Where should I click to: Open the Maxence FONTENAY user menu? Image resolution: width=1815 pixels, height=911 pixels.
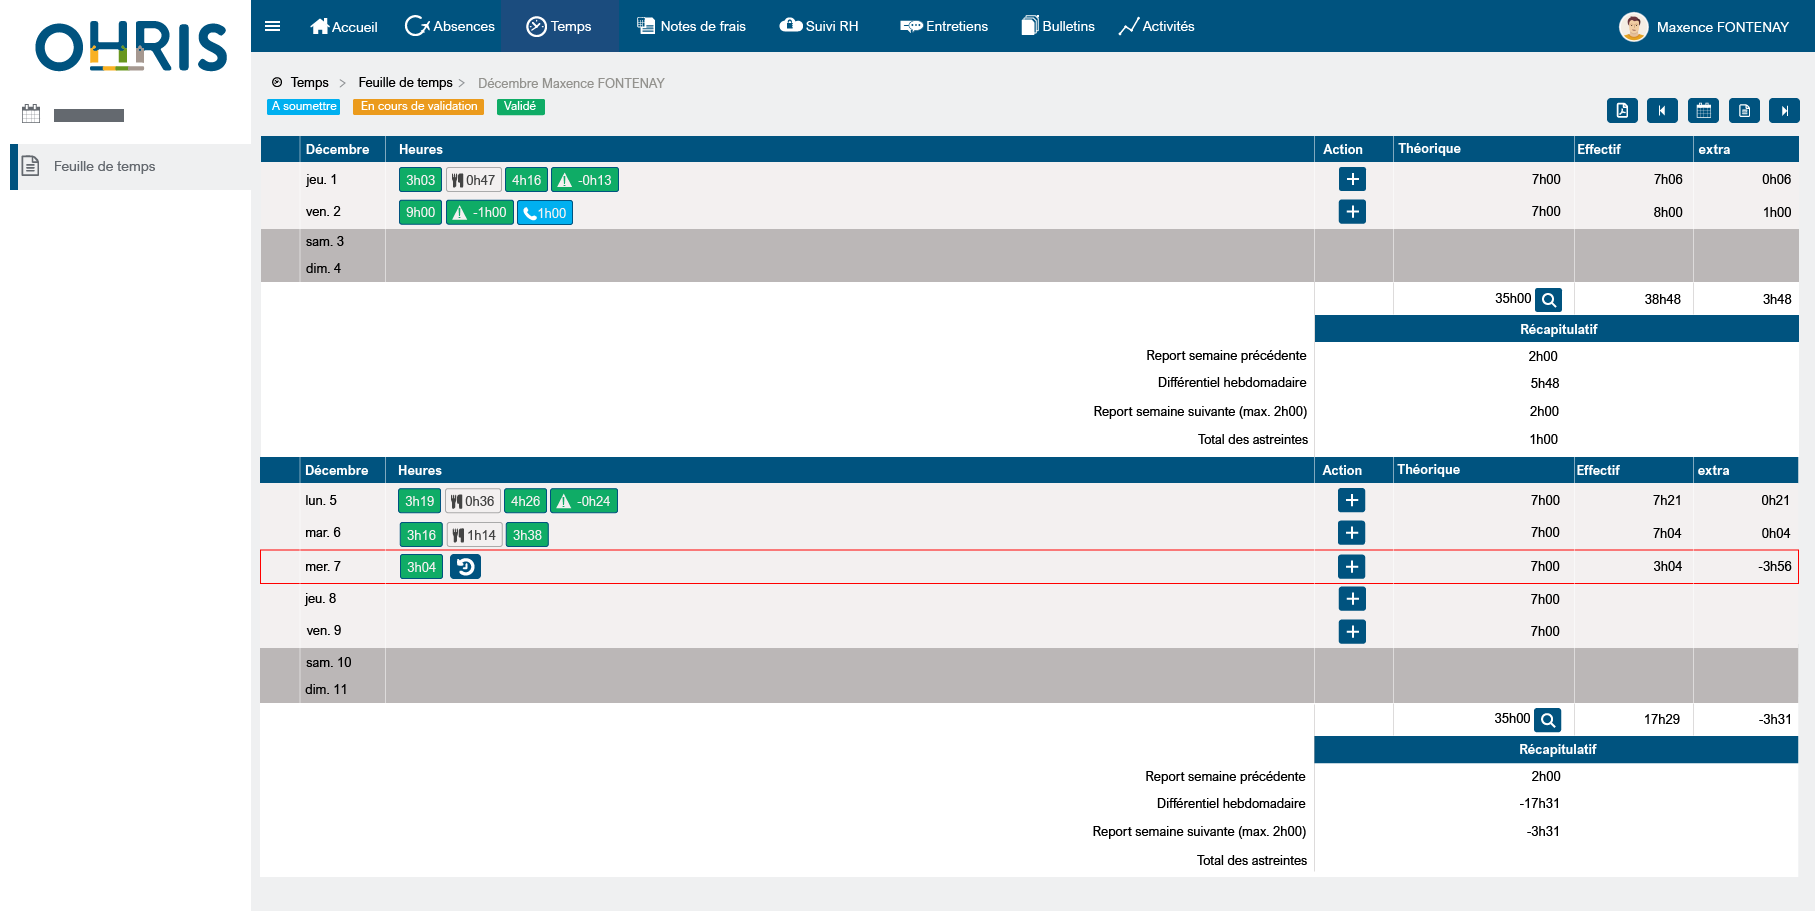coord(1704,27)
